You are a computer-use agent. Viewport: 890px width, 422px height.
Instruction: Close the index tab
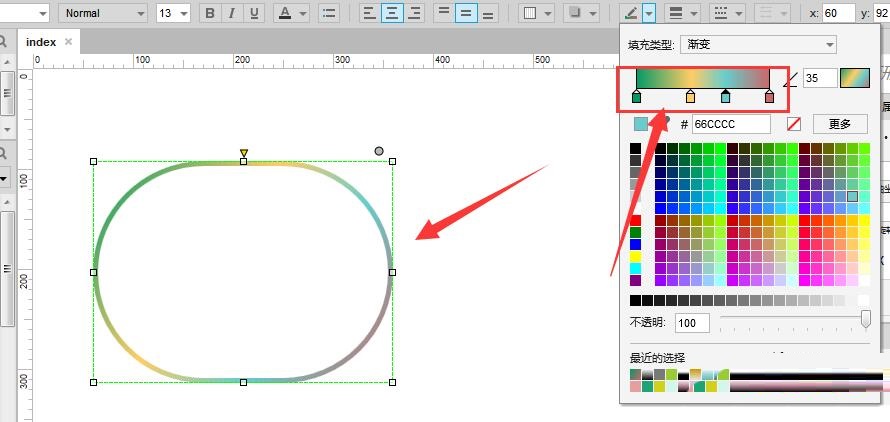click(68, 42)
